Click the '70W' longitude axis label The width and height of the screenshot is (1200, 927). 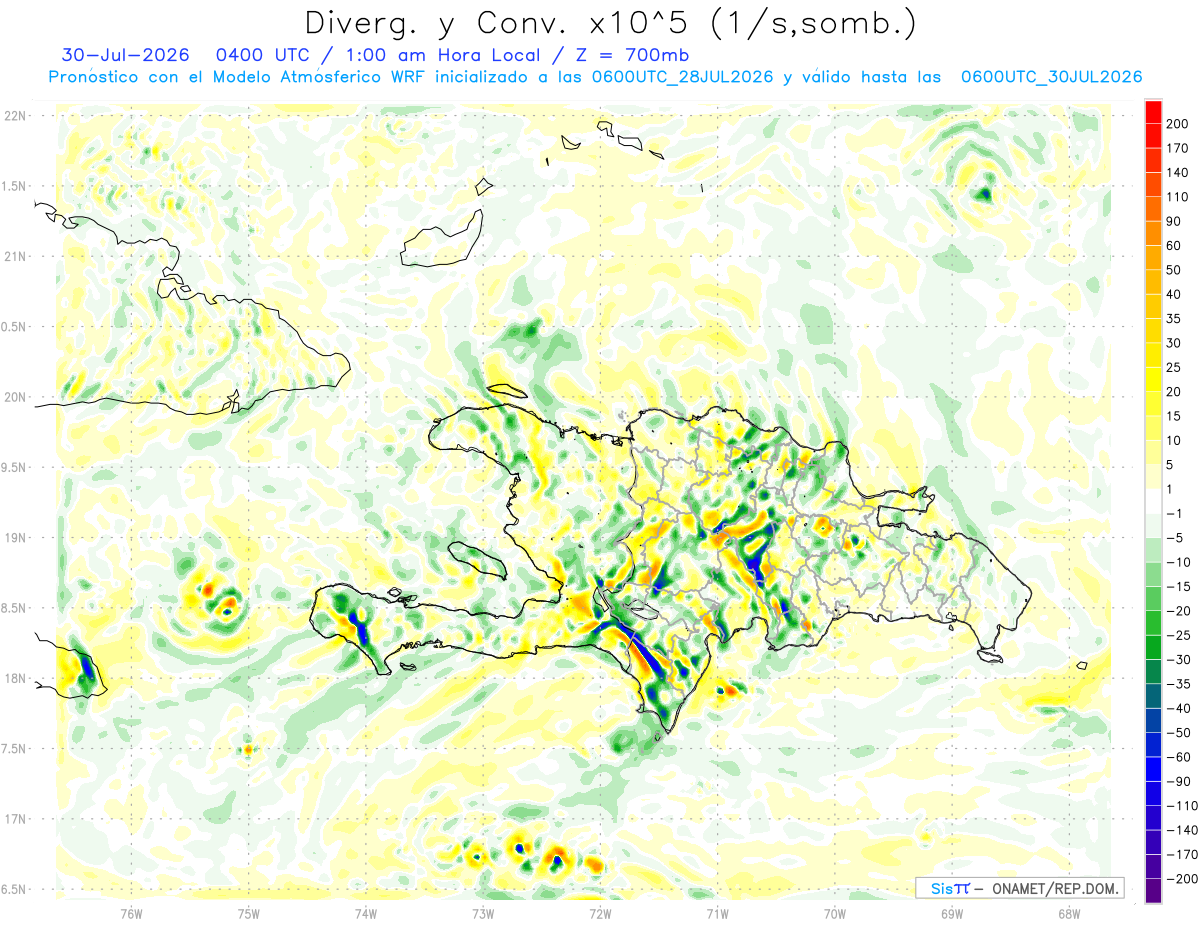(x=835, y=914)
